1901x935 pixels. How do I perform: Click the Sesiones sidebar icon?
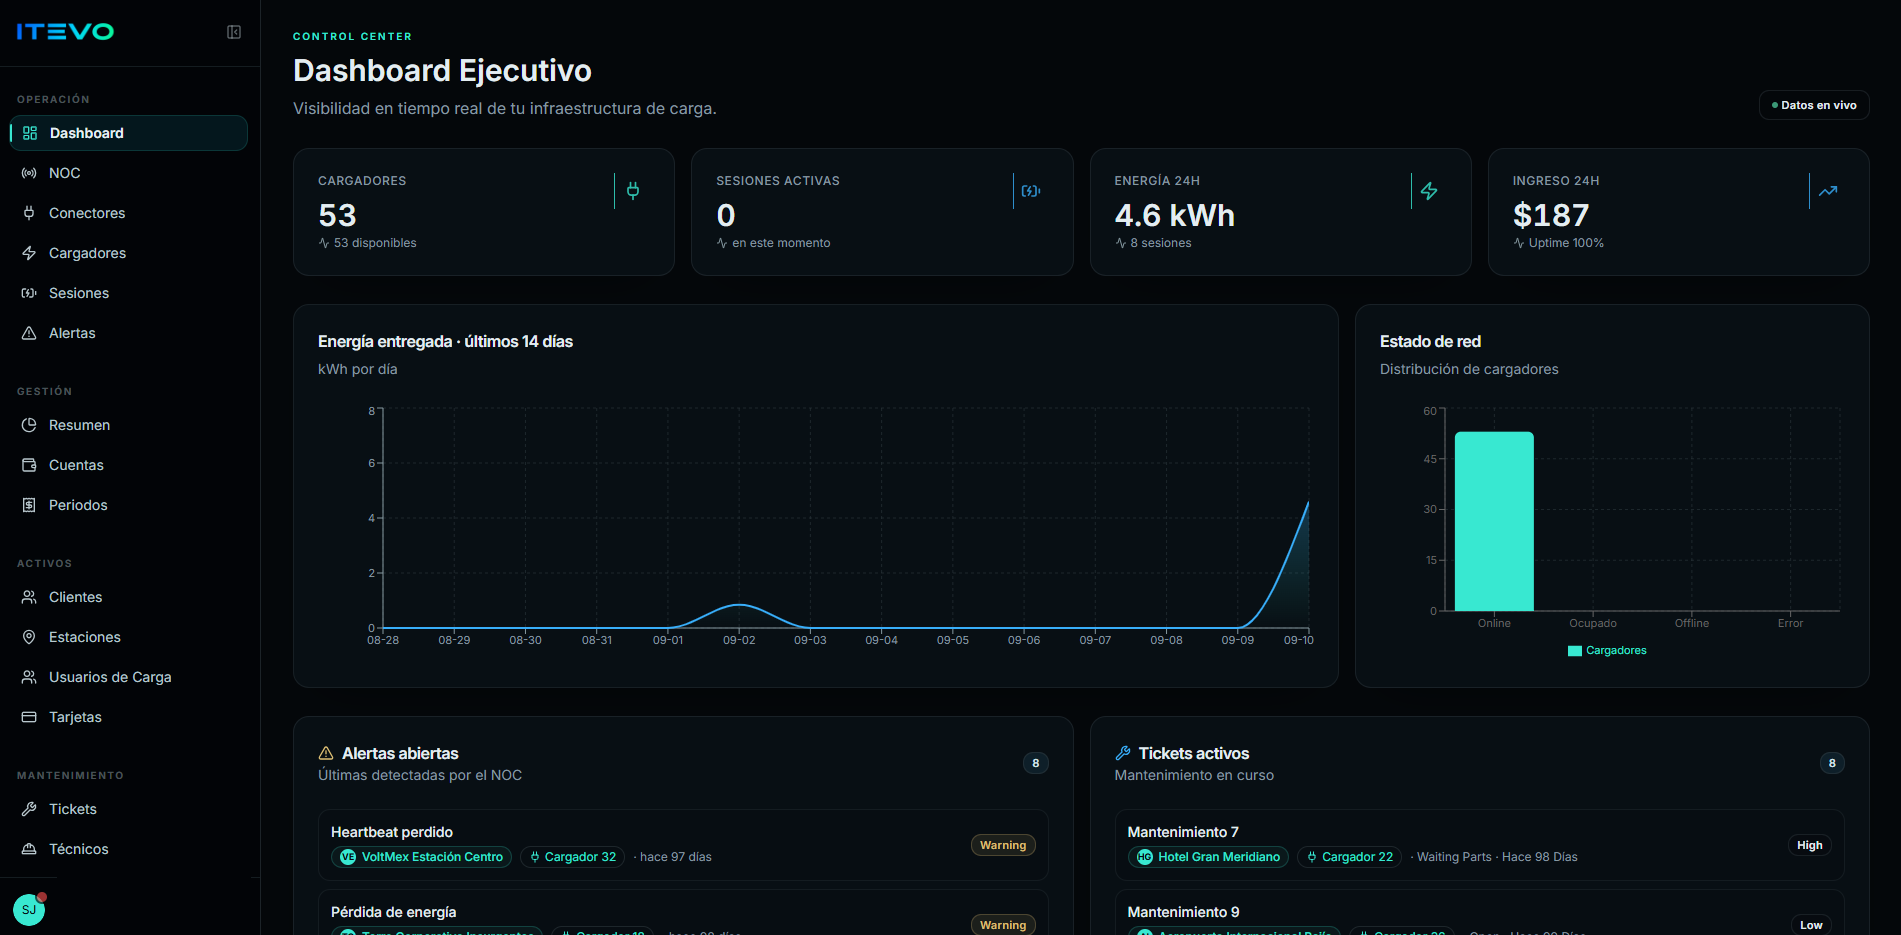[x=29, y=293]
